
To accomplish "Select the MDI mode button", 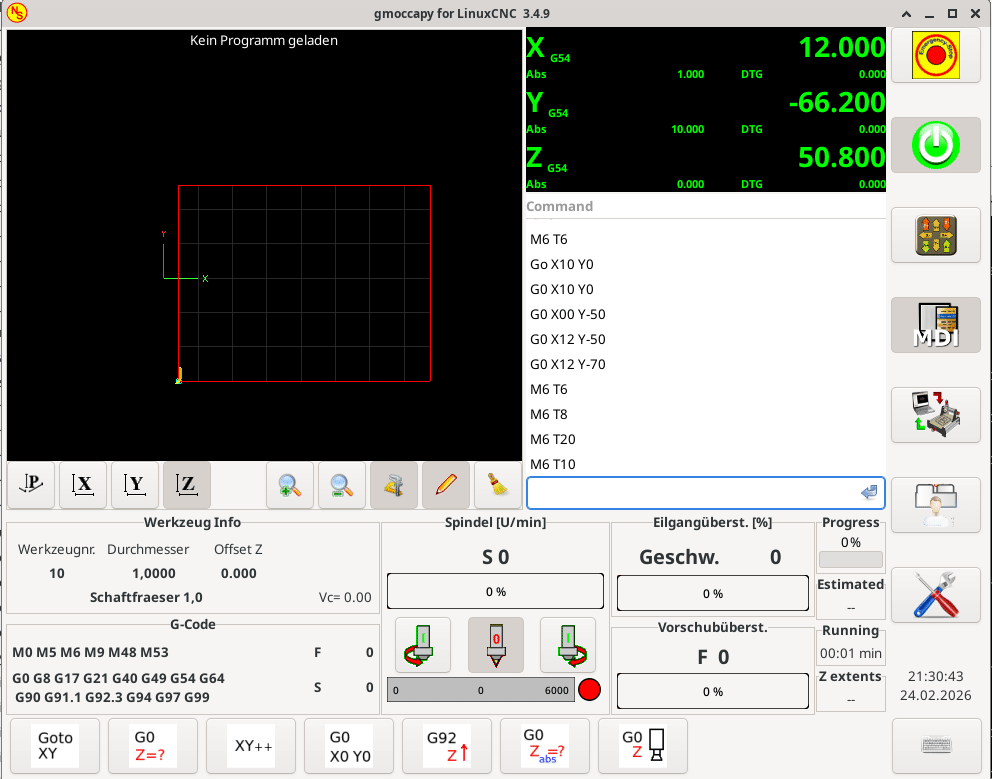I will tap(935, 325).
